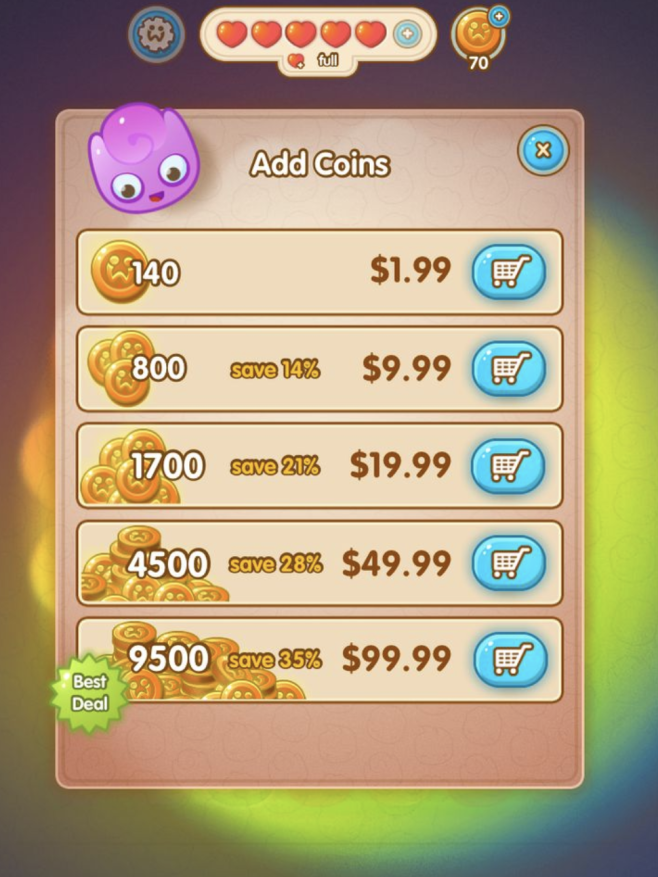Screen dimensions: 658x877
Task: Tap the save 35% label
Action: tap(275, 660)
